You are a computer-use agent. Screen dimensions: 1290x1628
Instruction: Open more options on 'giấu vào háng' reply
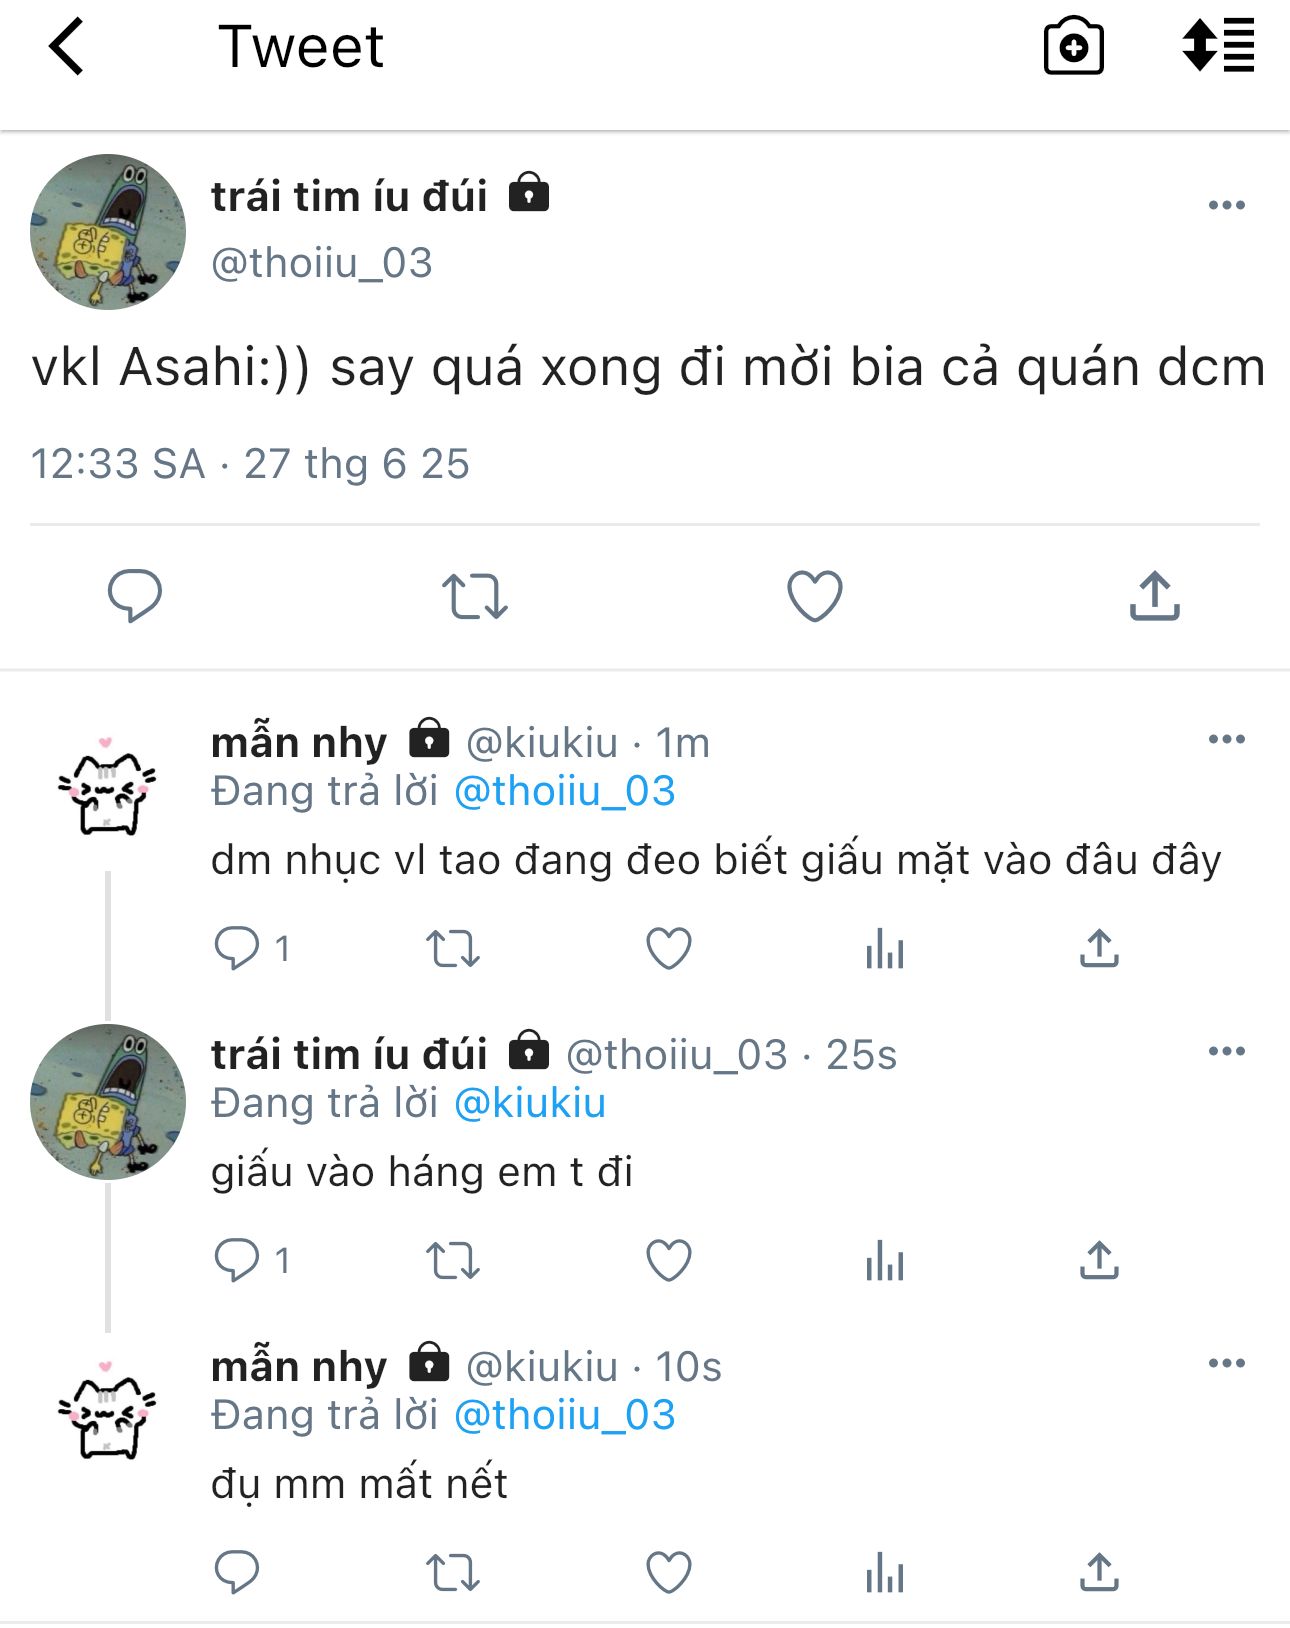point(1226,1051)
